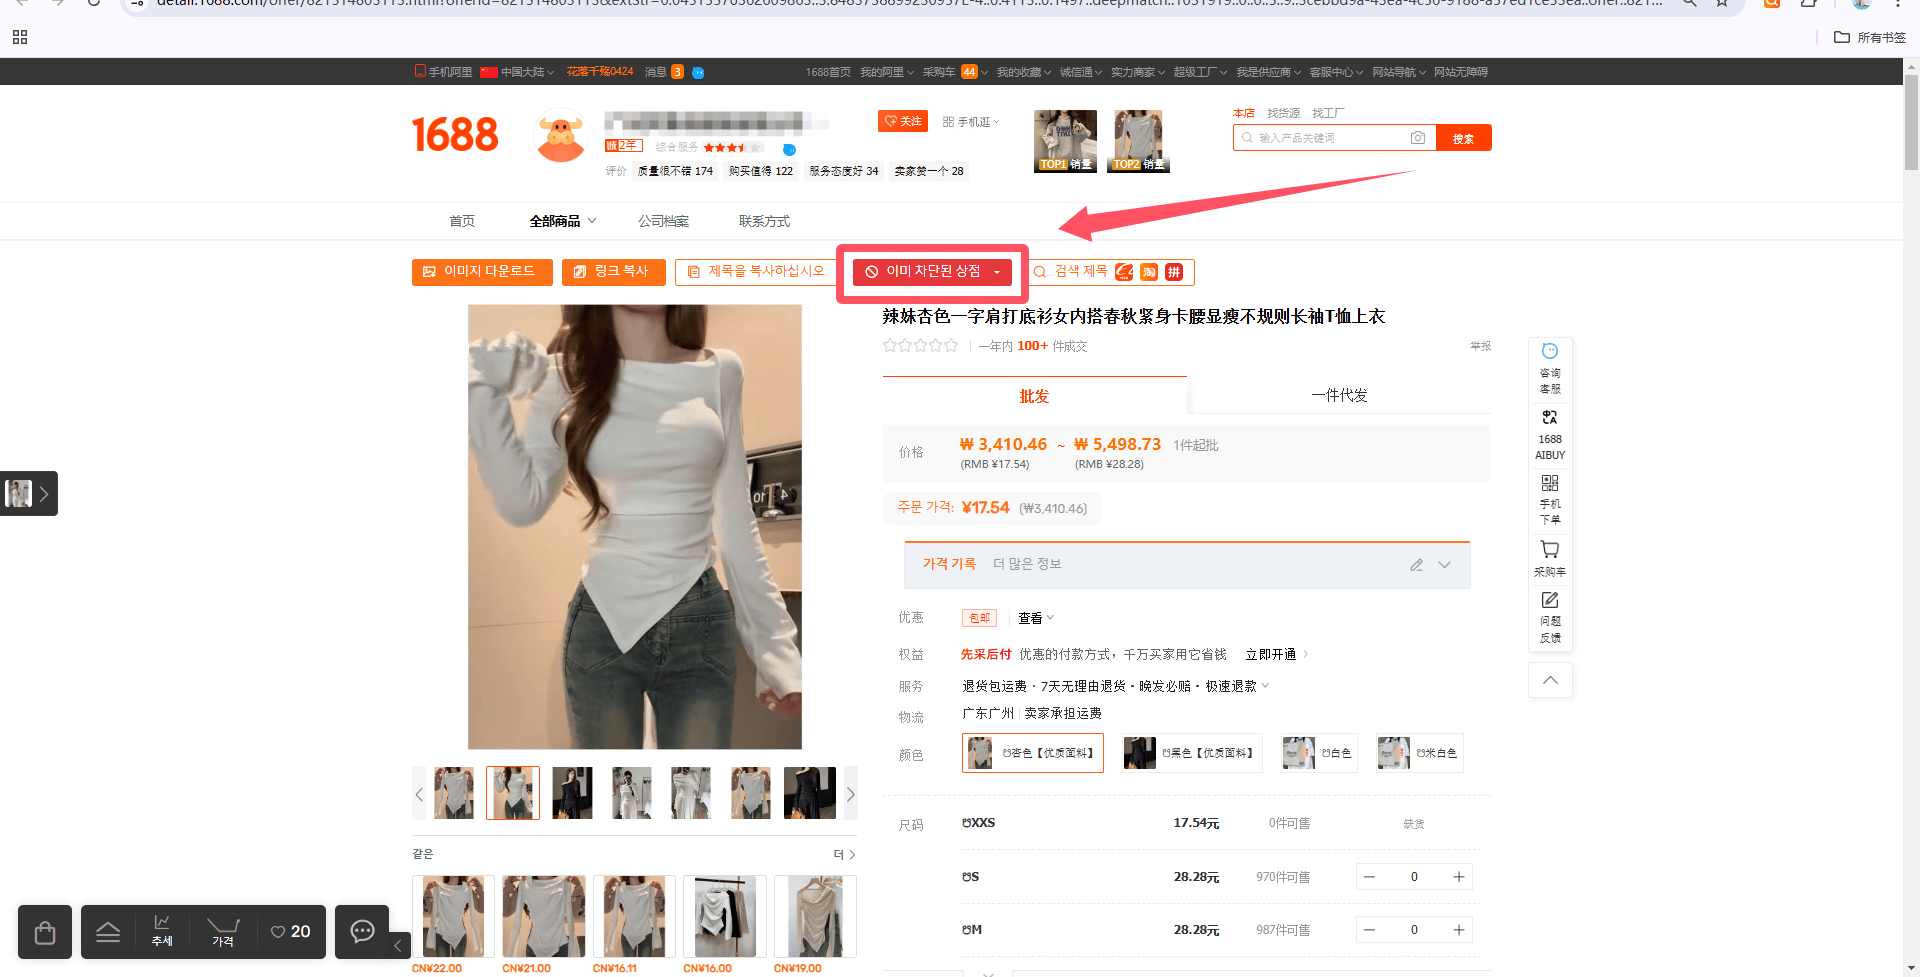Expand 全部商品 menu
Viewport: 1920px width, 977px height.
coord(563,221)
